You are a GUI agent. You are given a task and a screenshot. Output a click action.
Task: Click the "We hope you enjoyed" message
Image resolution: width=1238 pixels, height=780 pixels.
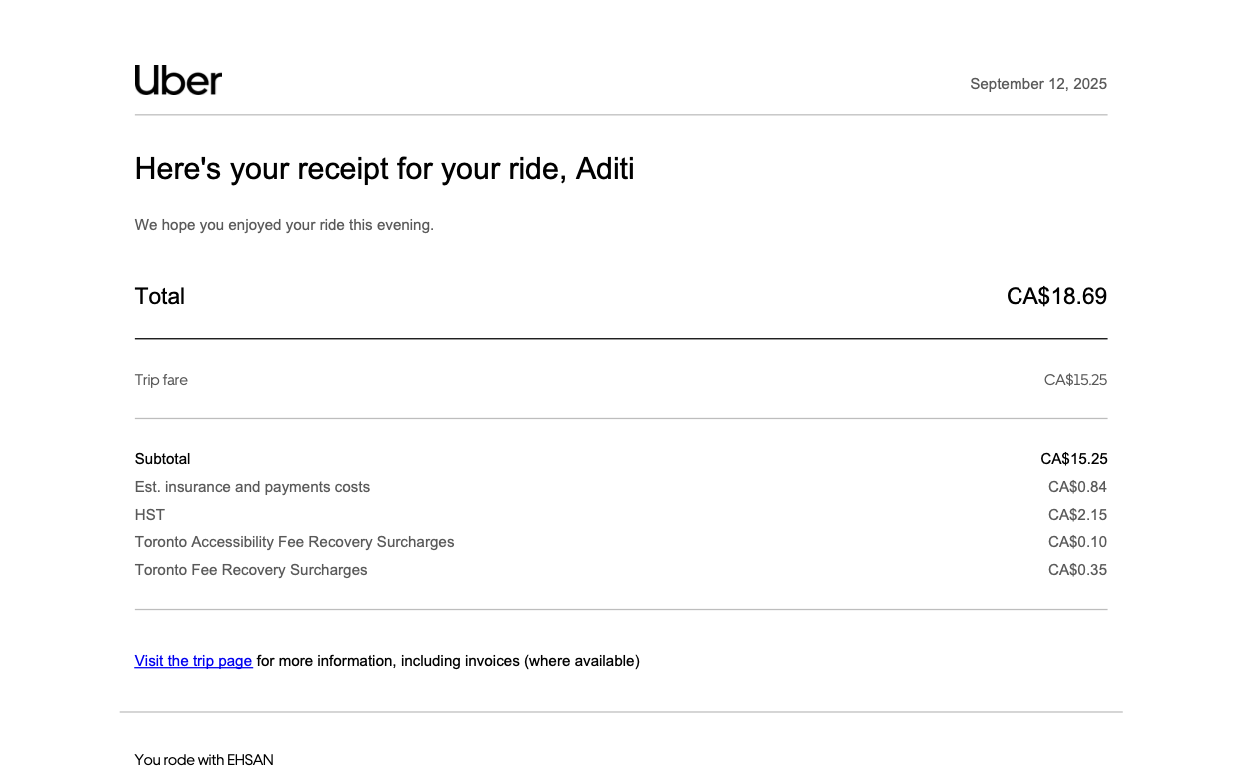(284, 225)
